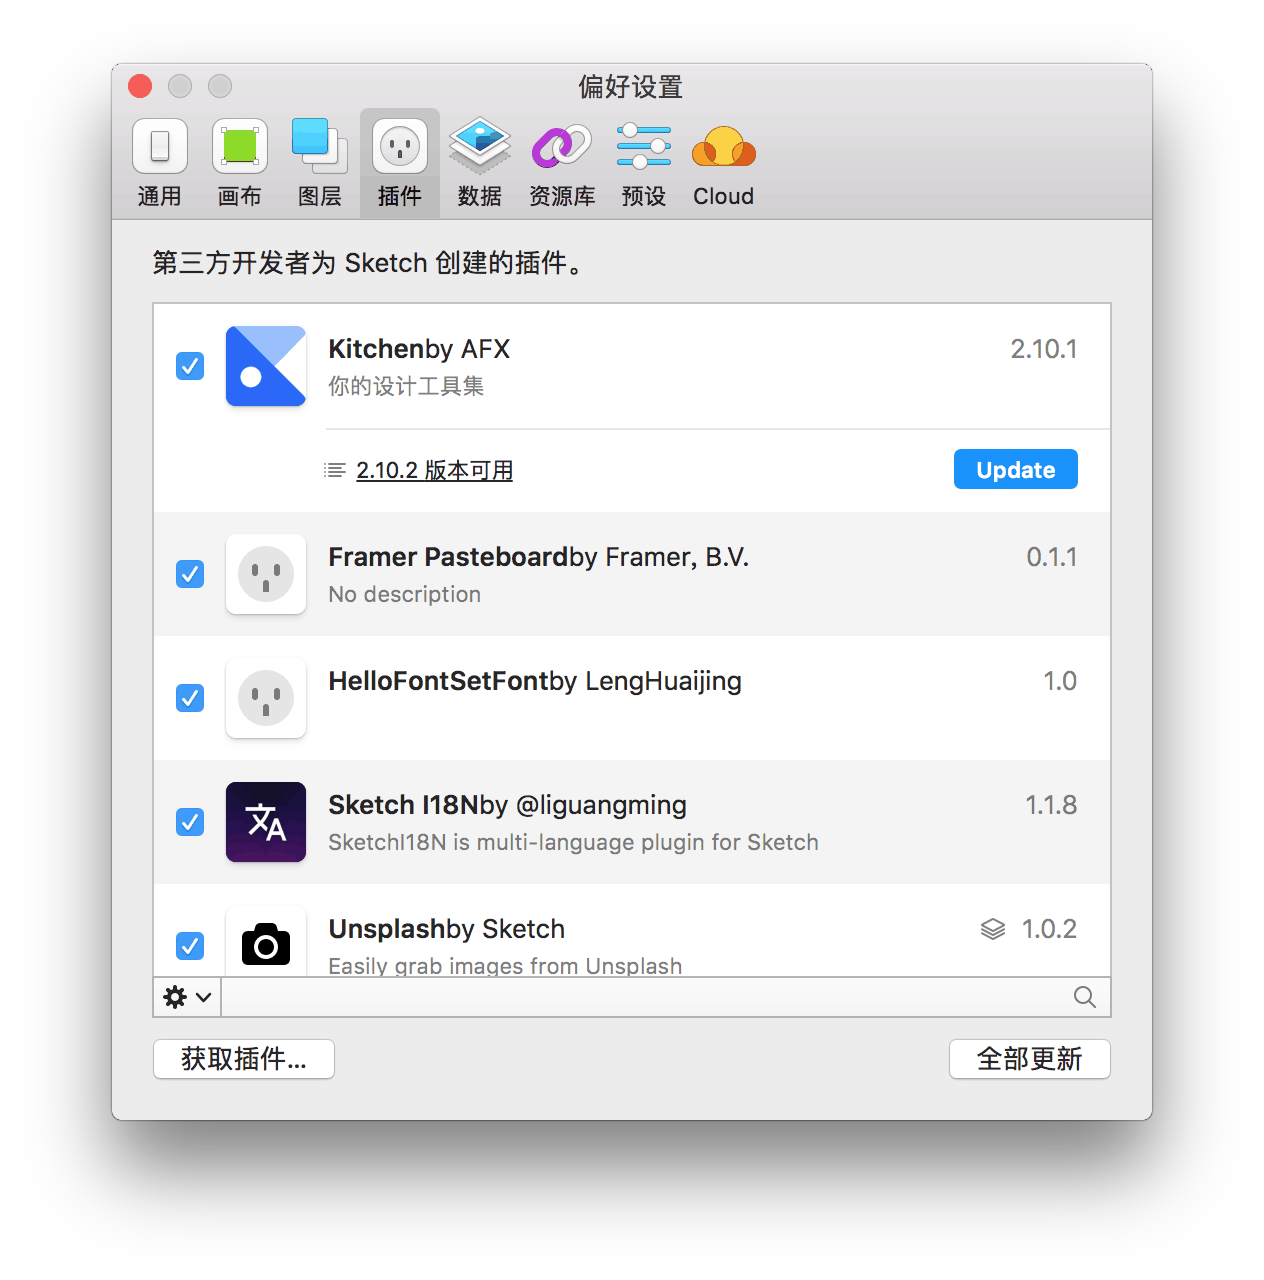Disable the Sketch I18N plugin checkbox

[190, 822]
